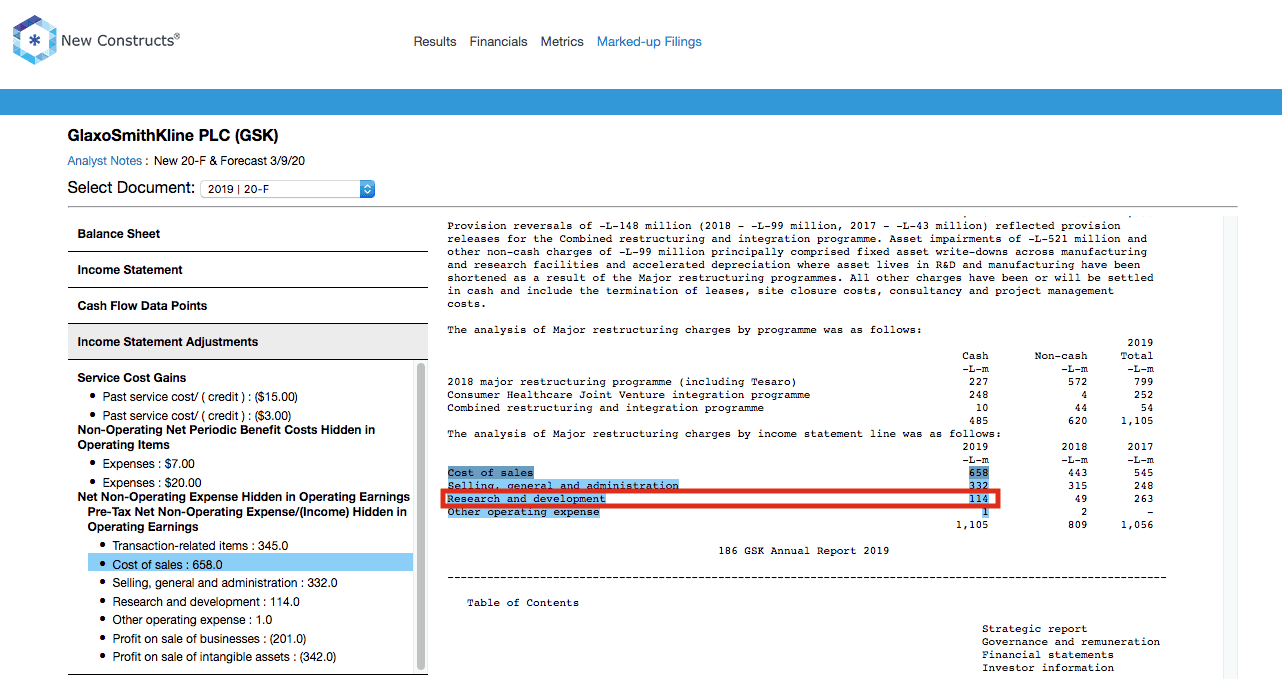
Task: Click the Service Cost Gains heading
Action: point(132,378)
